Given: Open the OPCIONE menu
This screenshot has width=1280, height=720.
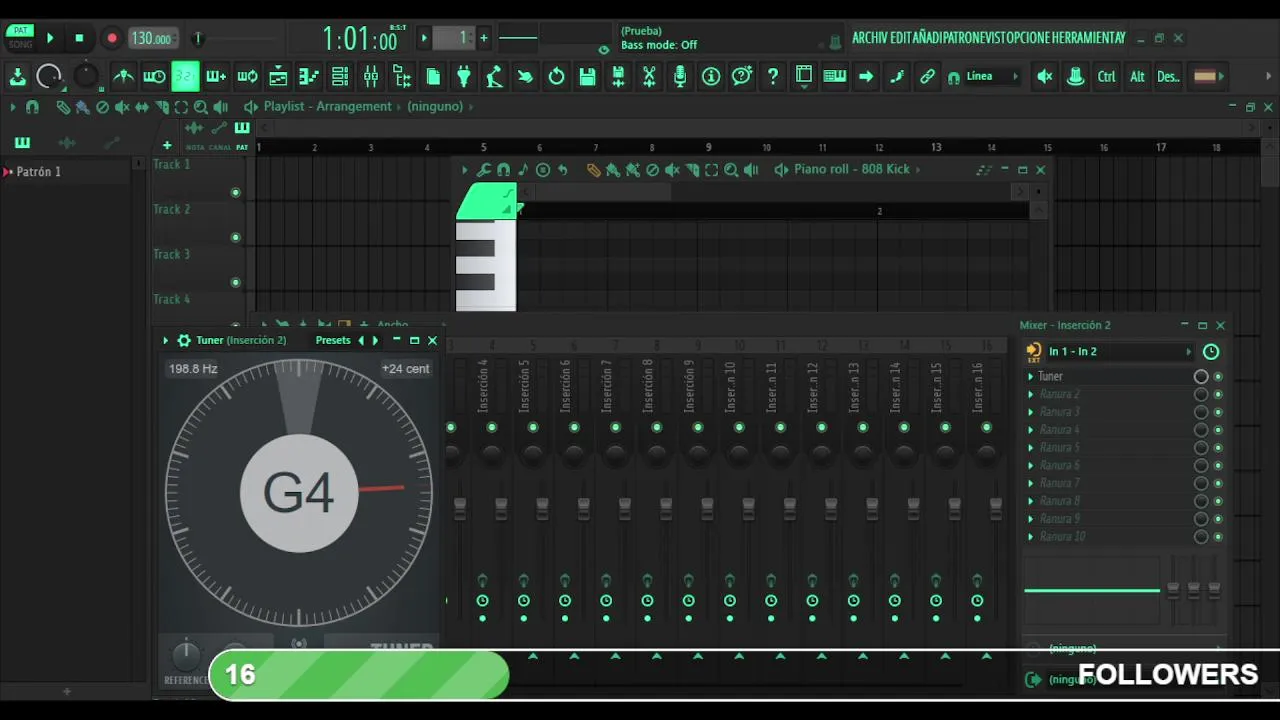Looking at the screenshot, I should (x=1031, y=38).
